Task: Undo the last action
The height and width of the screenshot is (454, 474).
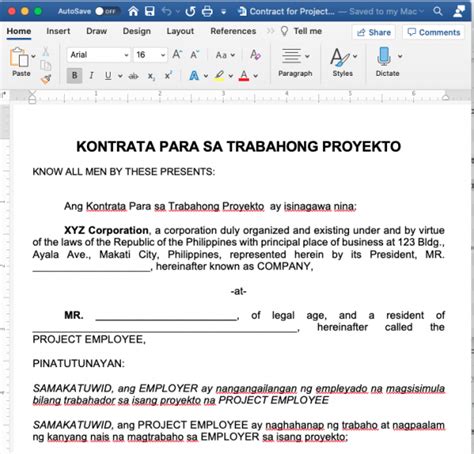Action: (167, 11)
